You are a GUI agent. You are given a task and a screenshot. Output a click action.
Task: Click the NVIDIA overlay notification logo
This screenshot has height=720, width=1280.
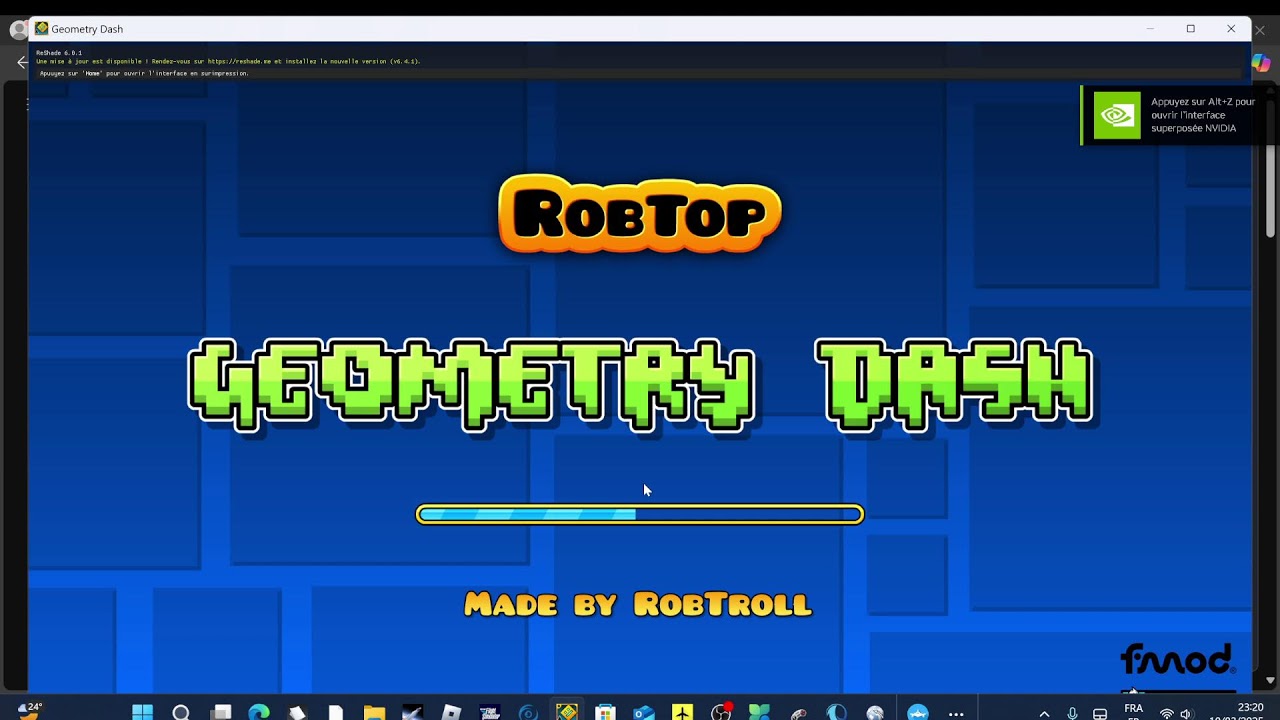point(1116,116)
